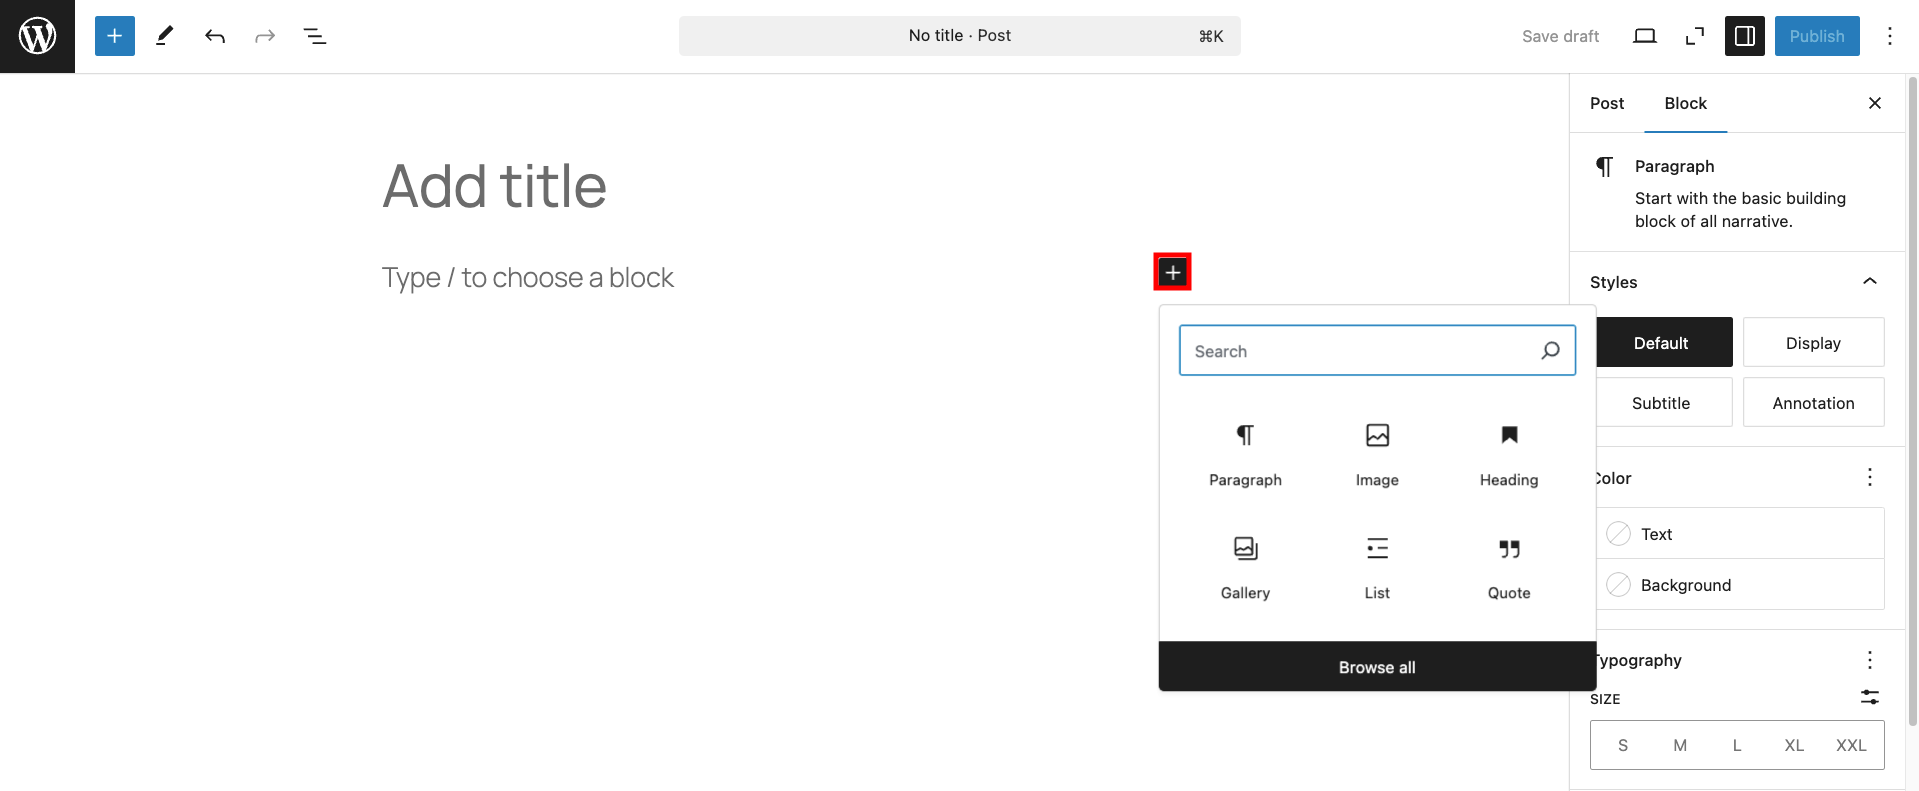This screenshot has height=791, width=1919.
Task: Toggle the Settings sidebar panel
Action: pos(1745,36)
